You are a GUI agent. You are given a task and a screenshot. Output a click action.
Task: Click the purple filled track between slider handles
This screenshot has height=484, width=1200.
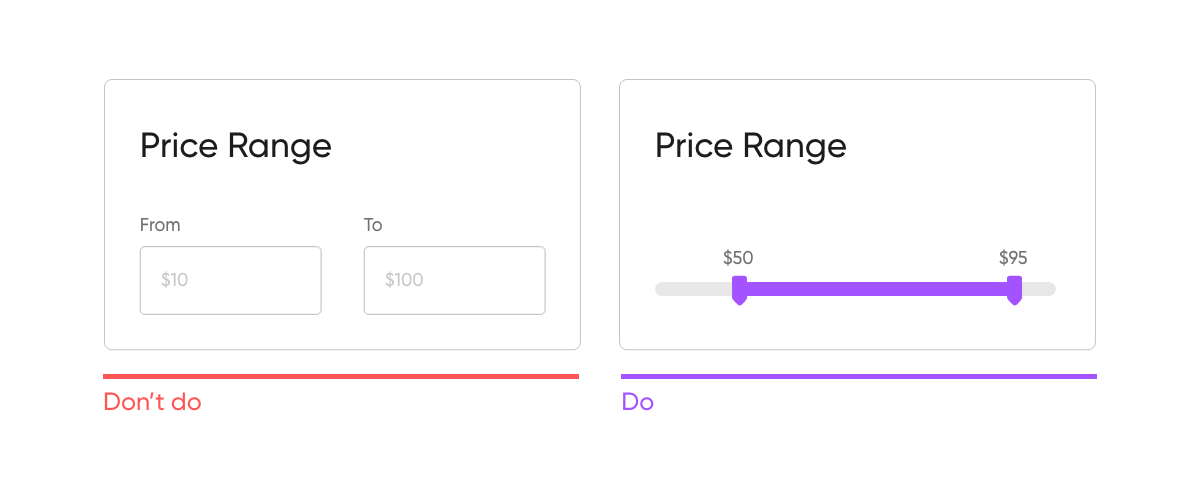point(876,289)
